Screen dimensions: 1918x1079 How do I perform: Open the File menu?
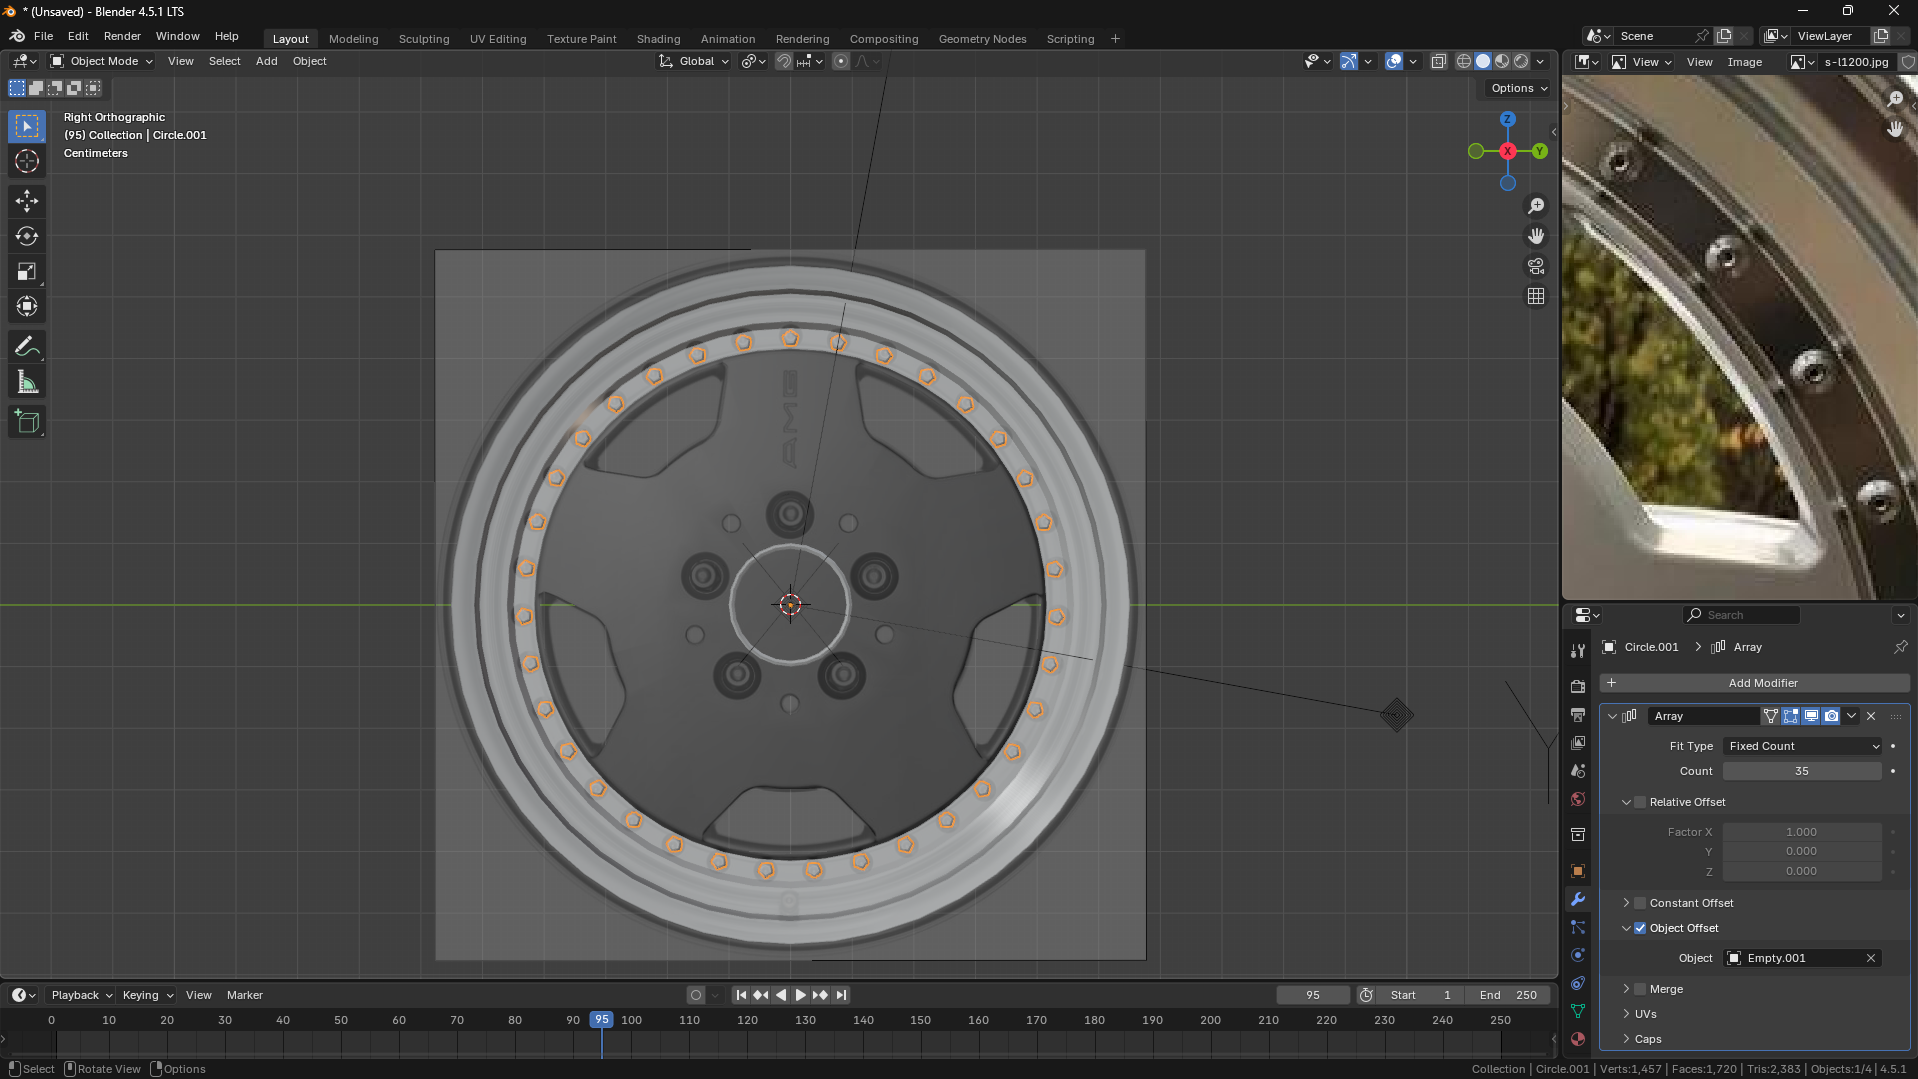[x=43, y=36]
